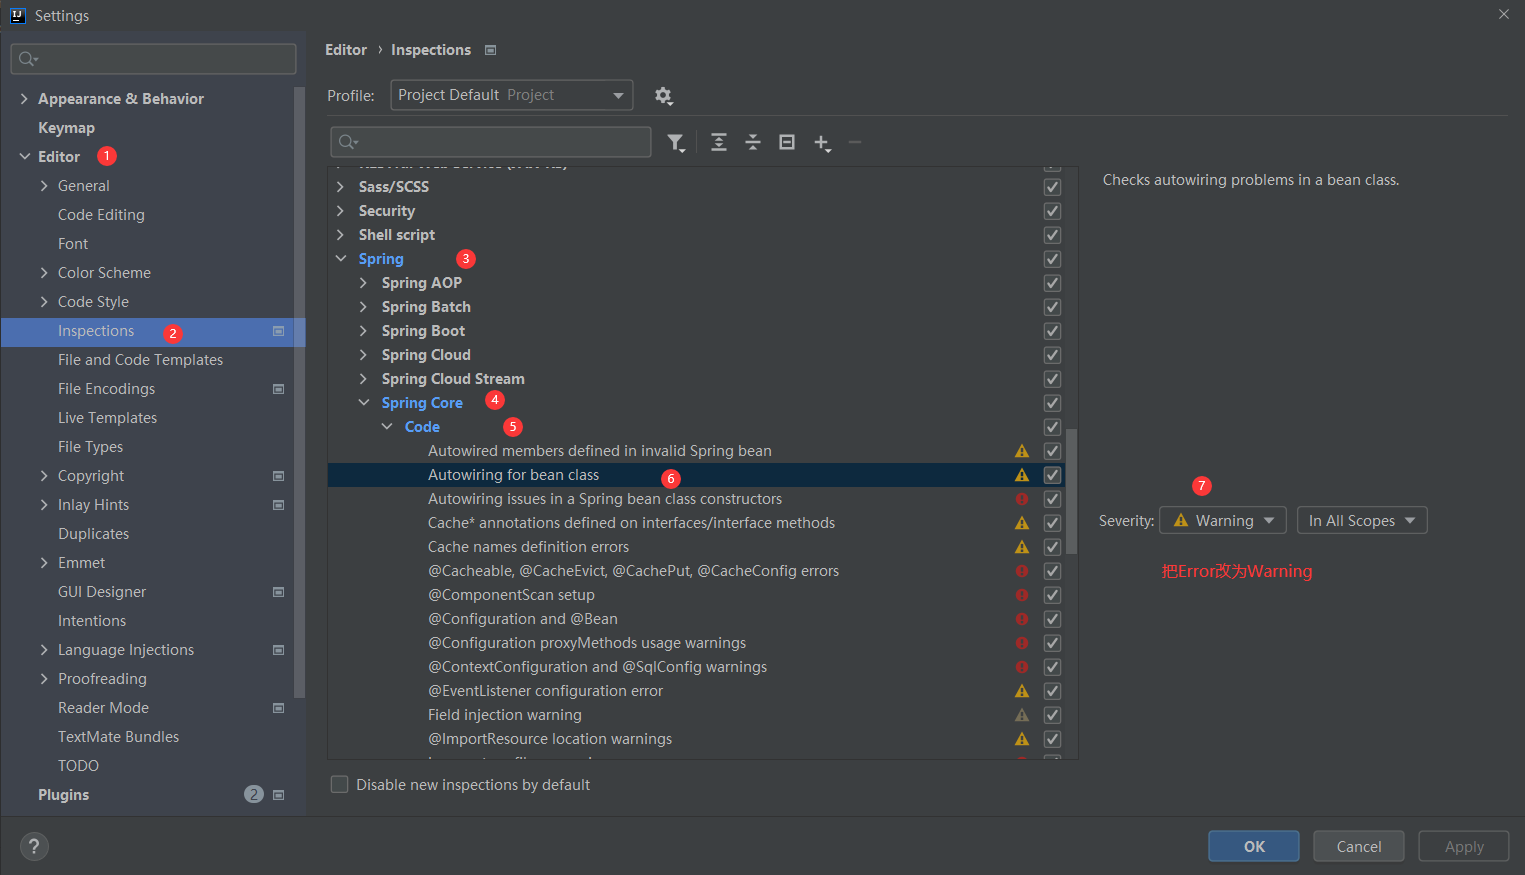Image resolution: width=1525 pixels, height=875 pixels.
Task: Click project-level icon on Plugins row
Action: click(279, 795)
